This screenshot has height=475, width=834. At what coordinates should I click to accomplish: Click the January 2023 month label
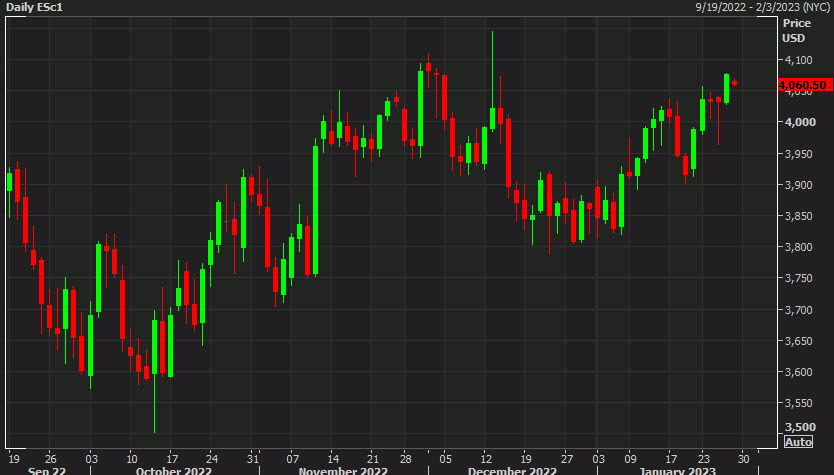(x=675, y=468)
